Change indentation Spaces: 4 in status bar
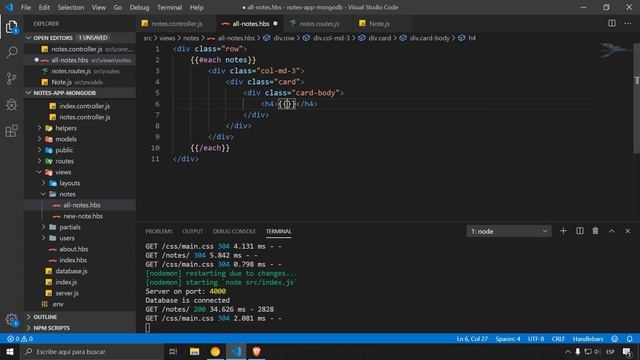The width and height of the screenshot is (640, 360). pyautogui.click(x=508, y=339)
